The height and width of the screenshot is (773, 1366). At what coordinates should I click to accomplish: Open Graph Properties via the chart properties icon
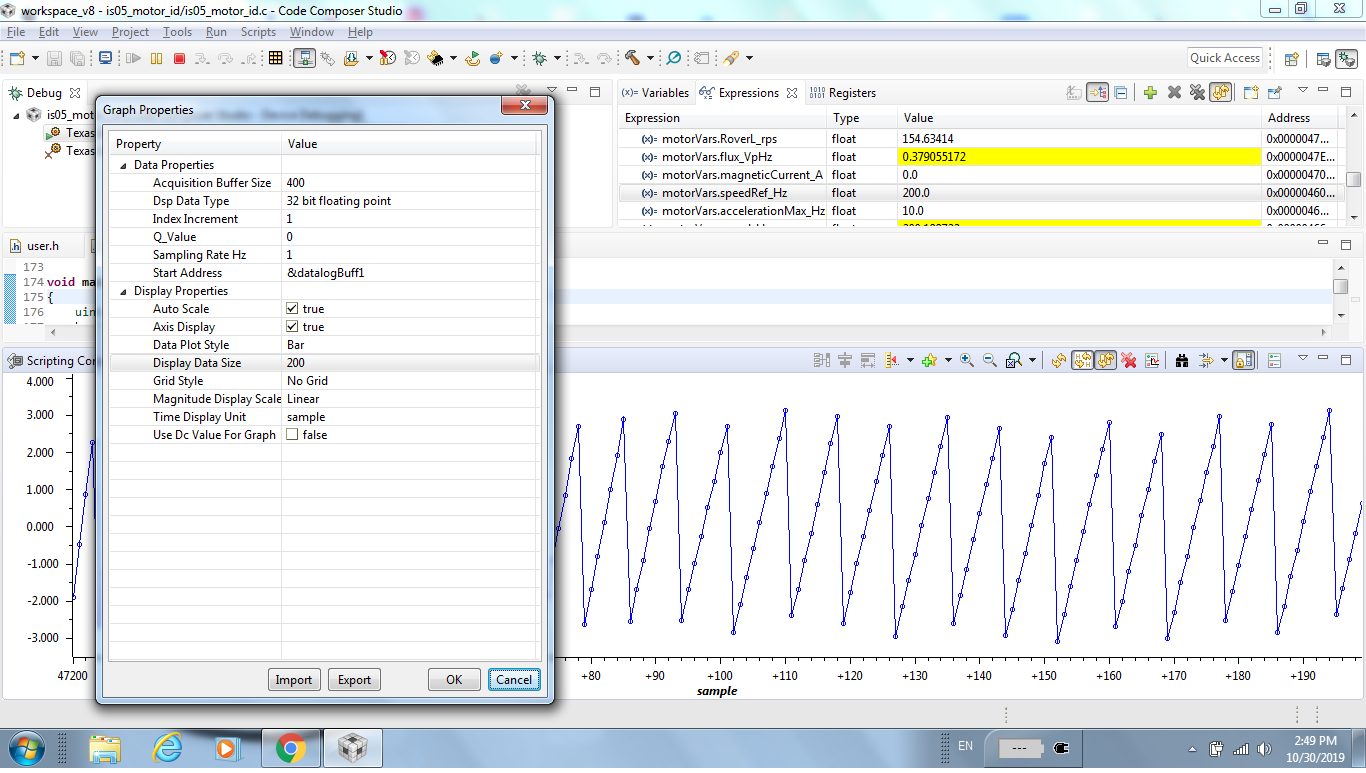1151,359
